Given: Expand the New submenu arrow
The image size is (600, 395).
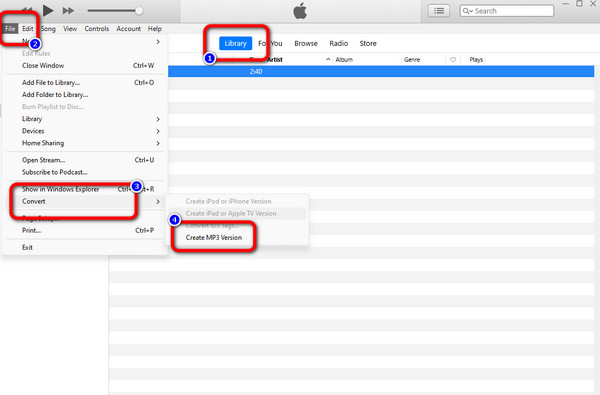Looking at the screenshot, I should click(x=158, y=41).
